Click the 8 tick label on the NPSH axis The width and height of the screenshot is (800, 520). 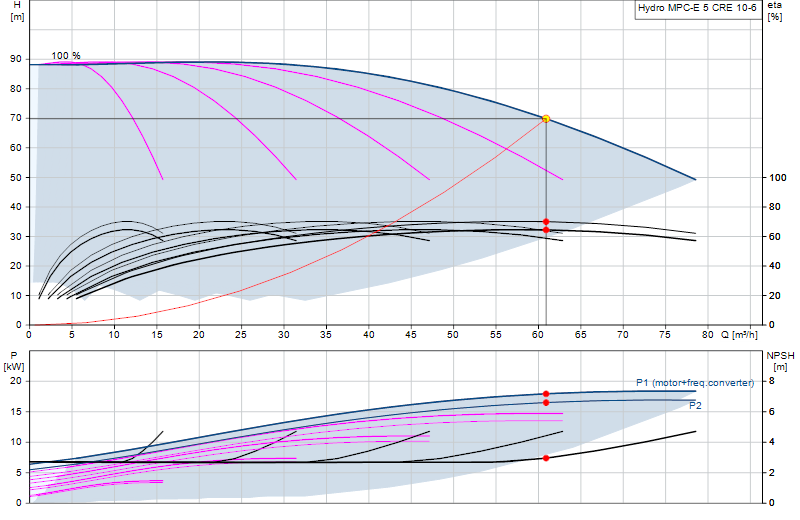(x=772, y=381)
